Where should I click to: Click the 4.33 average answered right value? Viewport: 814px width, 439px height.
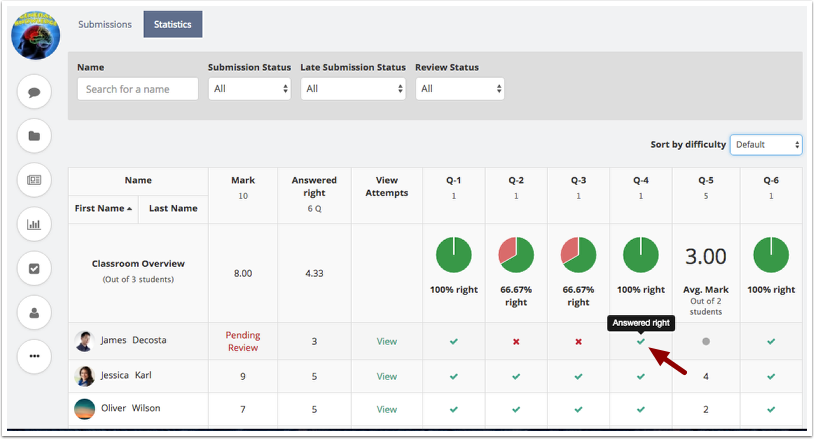point(314,273)
